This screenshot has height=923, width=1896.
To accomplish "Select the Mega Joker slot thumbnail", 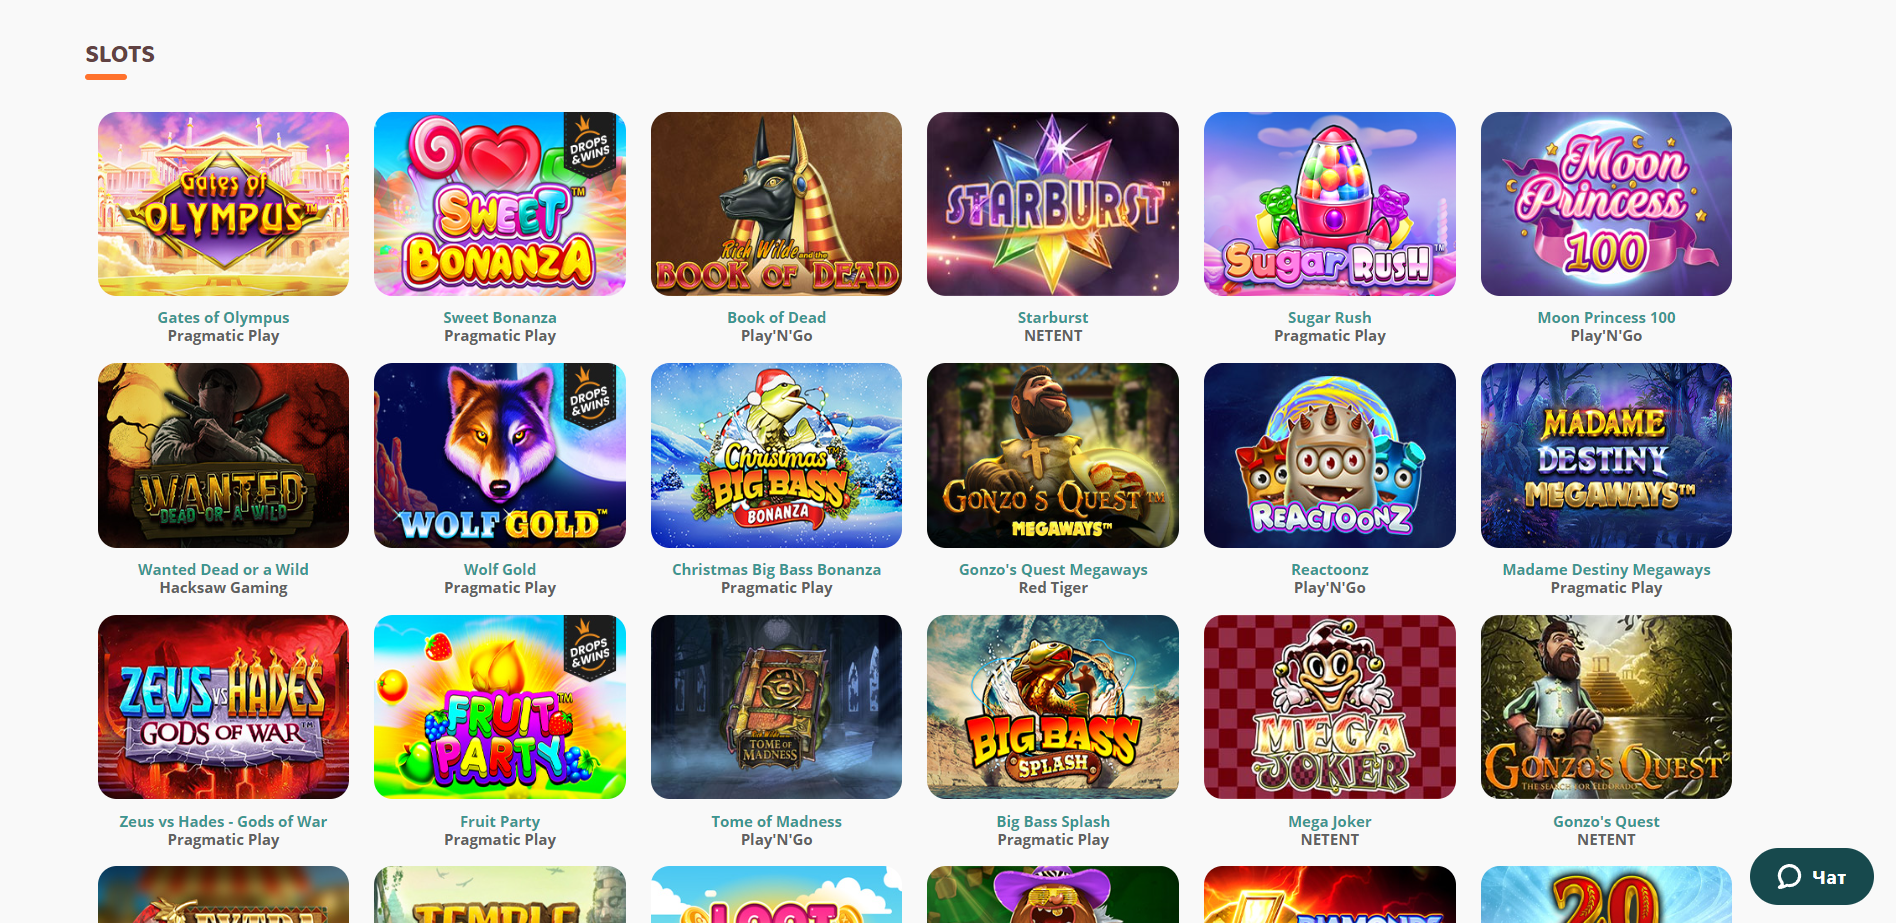I will pyautogui.click(x=1330, y=707).
